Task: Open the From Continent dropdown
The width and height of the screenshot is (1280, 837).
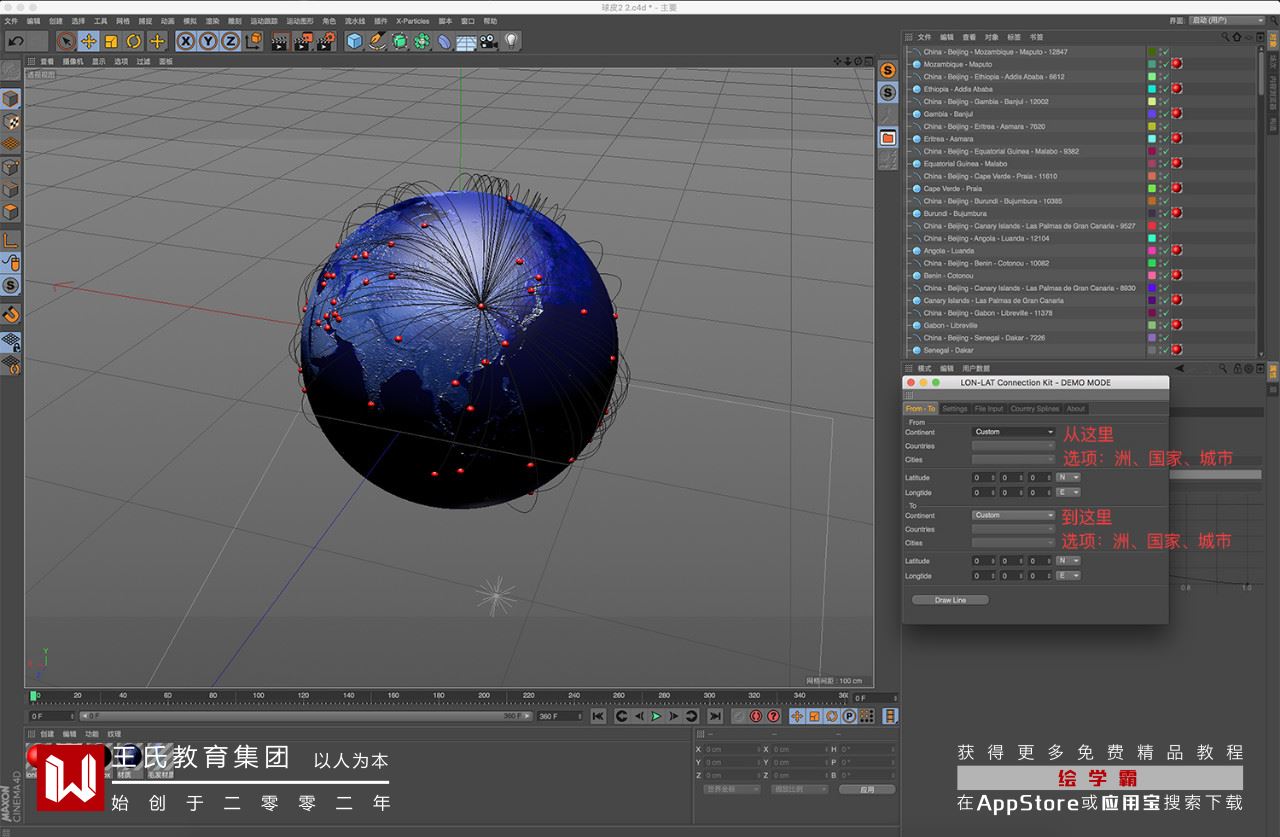Action: [x=1014, y=432]
